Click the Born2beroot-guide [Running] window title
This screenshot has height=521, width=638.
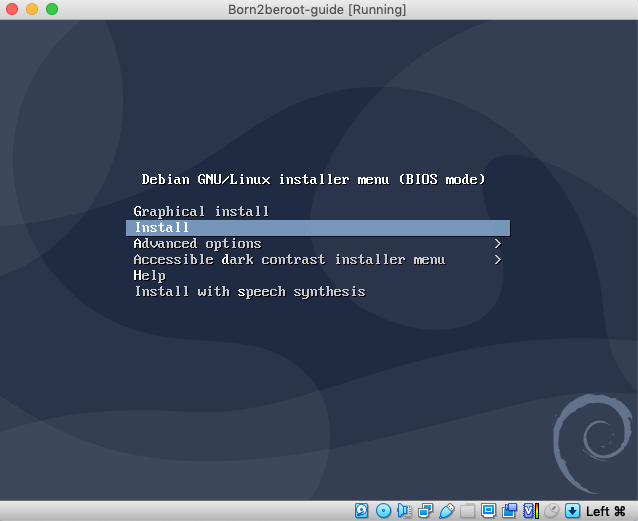[x=317, y=9]
